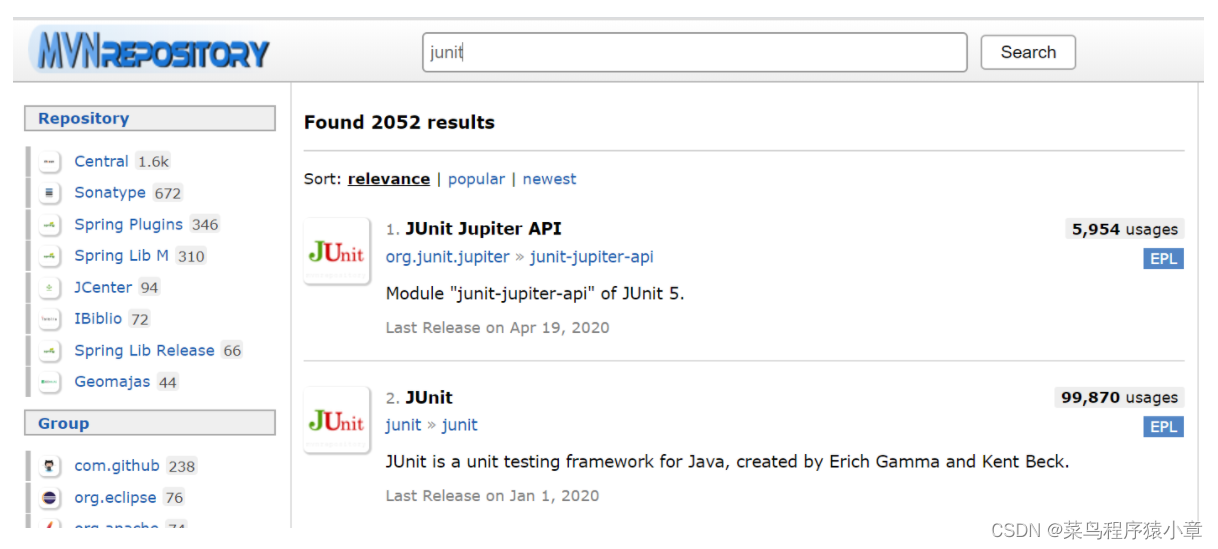The image size is (1218, 549).
Task: Click the org.eclipse group icon
Action: [x=50, y=498]
